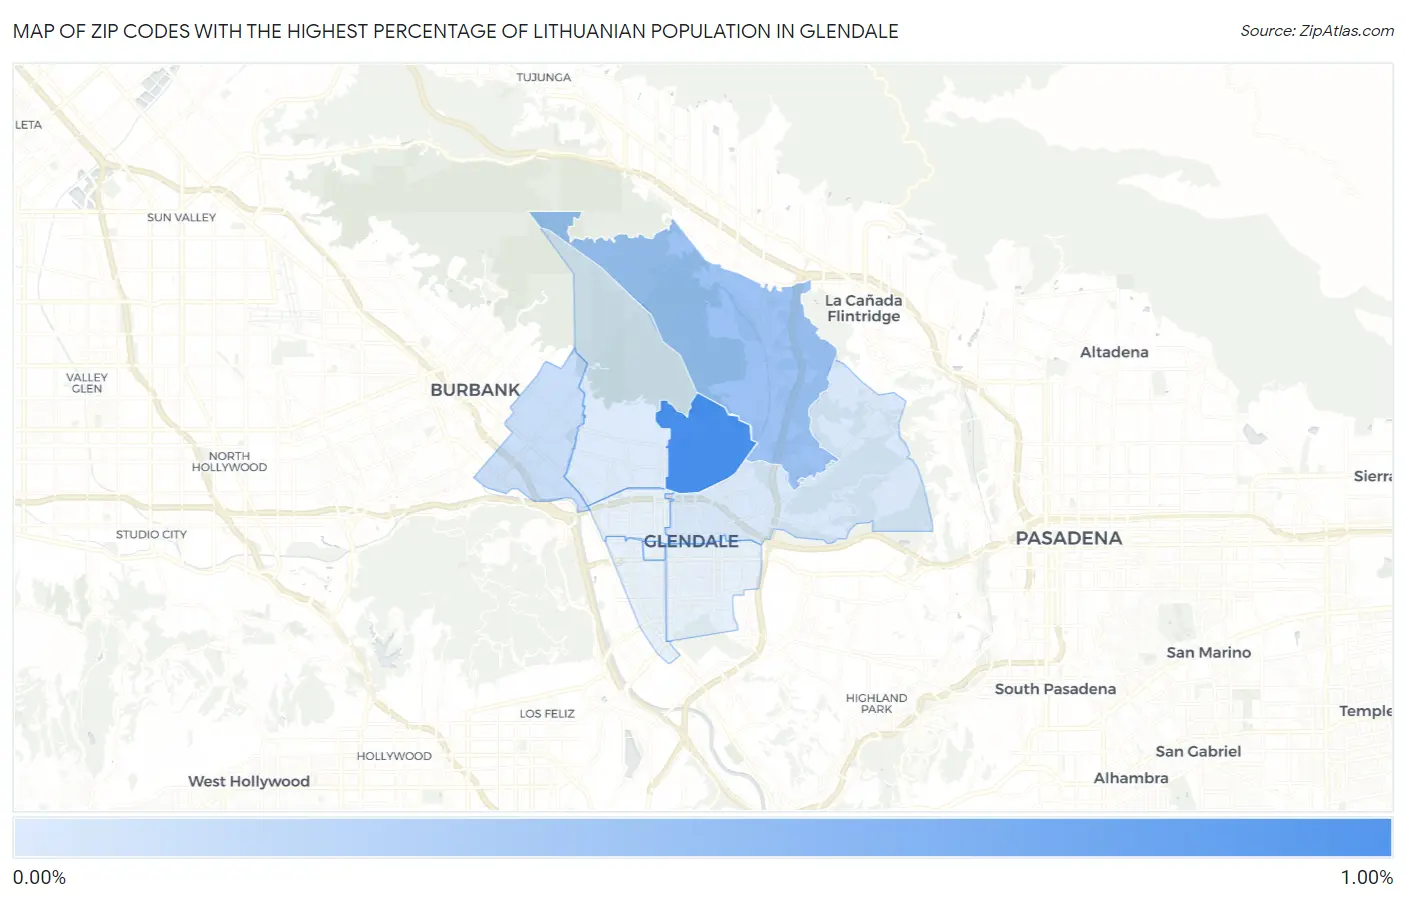Click the GLENDALE city label
This screenshot has width=1406, height=899.
tap(691, 541)
